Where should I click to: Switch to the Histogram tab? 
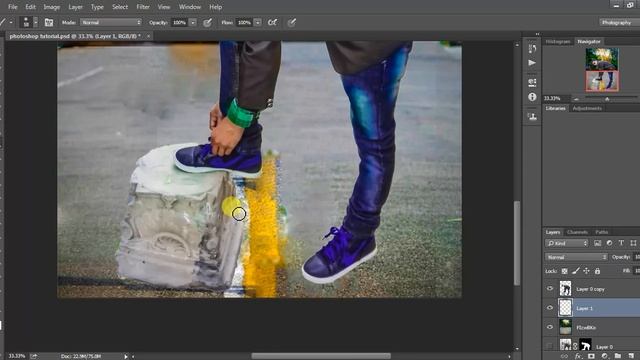[558, 42]
